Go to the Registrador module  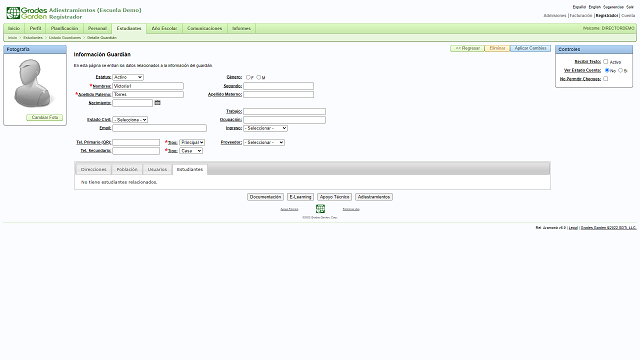point(607,16)
